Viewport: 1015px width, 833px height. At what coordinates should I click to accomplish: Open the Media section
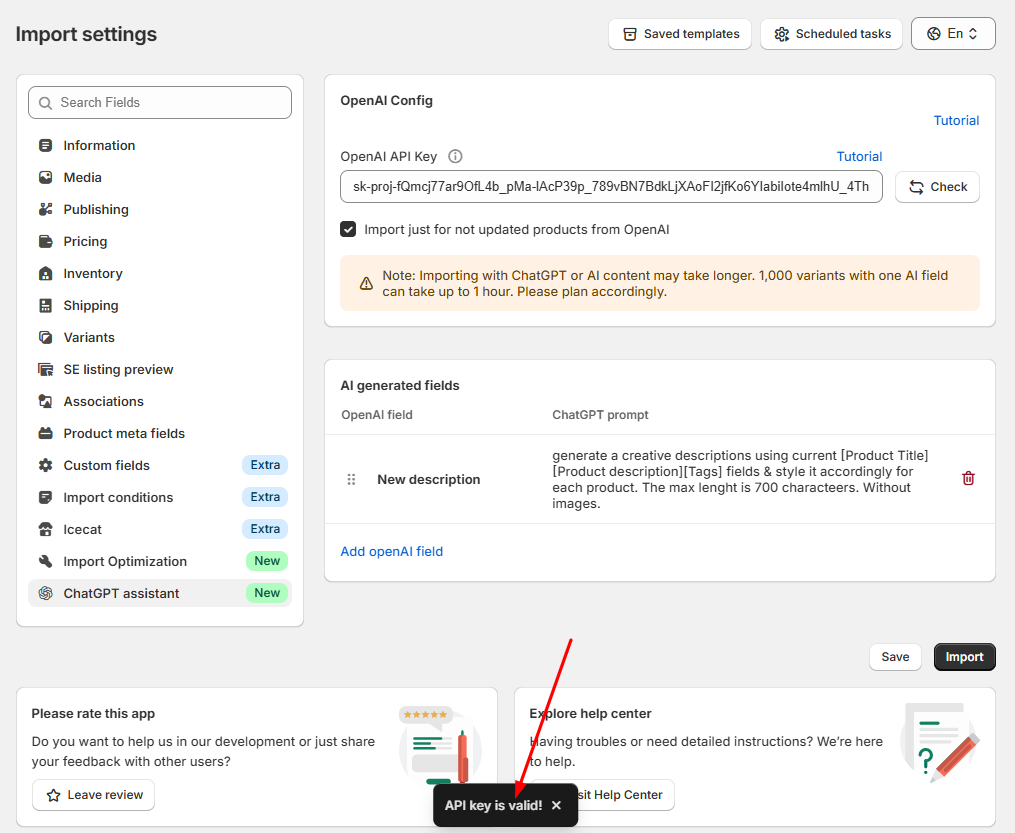click(160, 177)
